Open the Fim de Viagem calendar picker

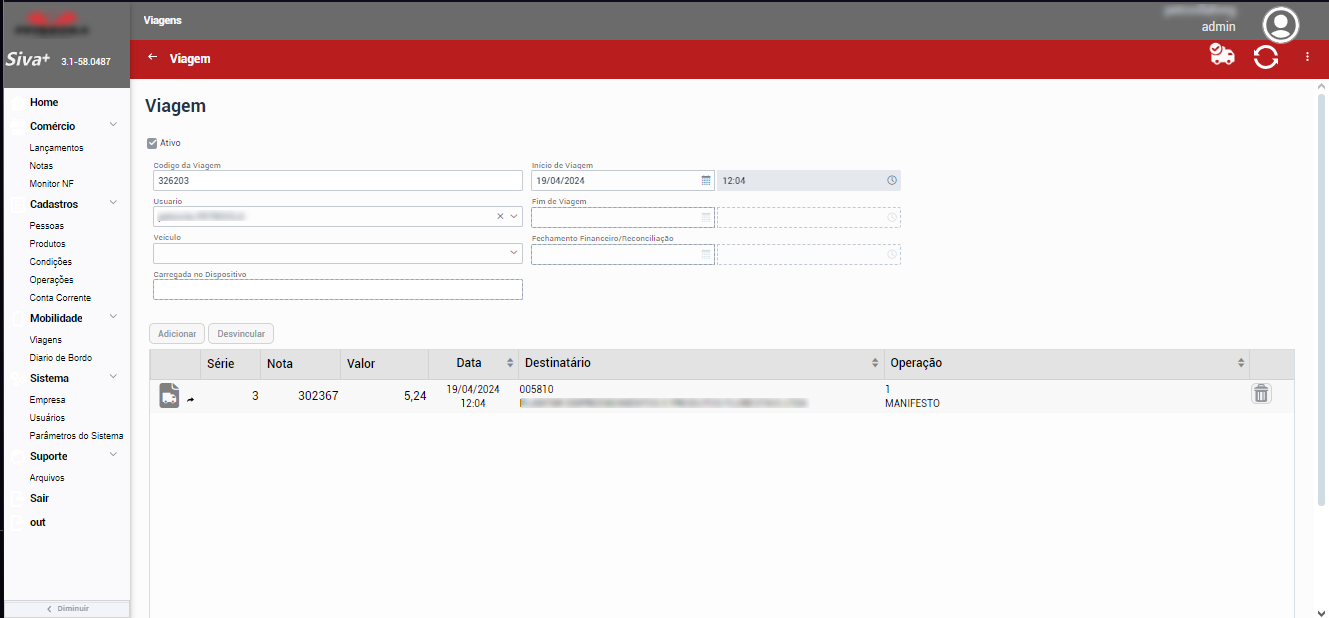[705, 217]
